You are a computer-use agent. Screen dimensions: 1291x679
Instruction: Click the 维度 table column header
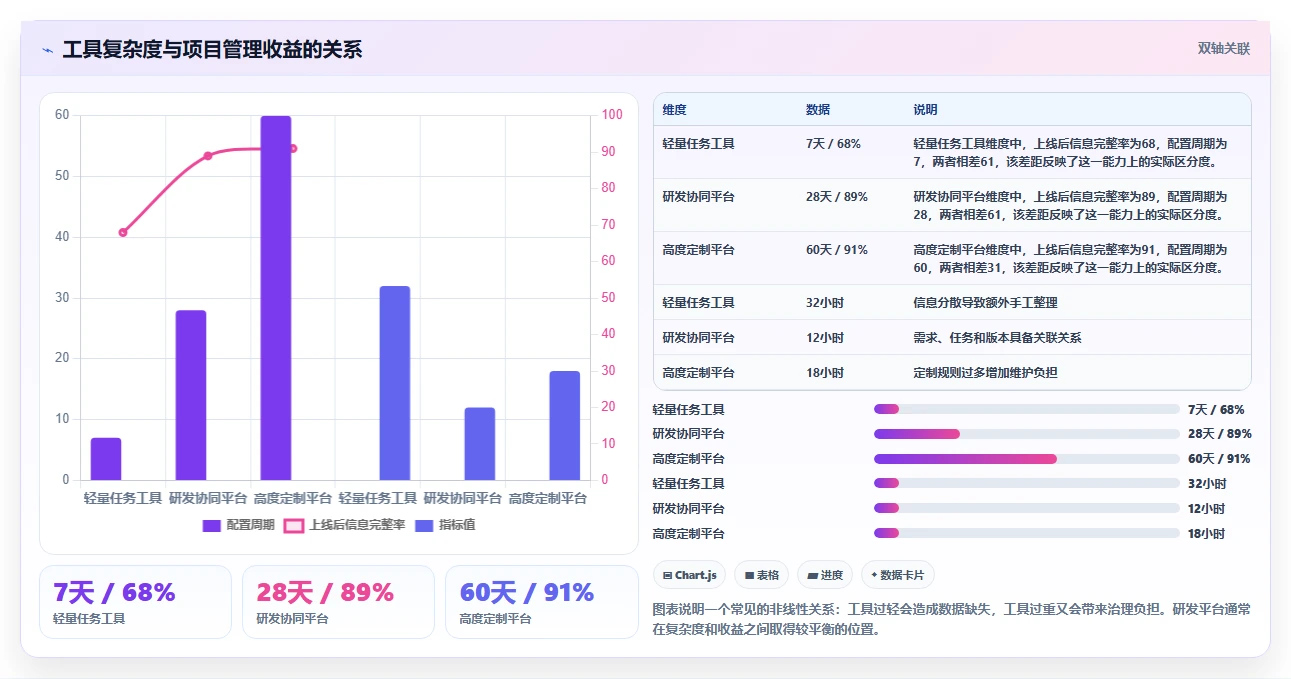pos(674,110)
